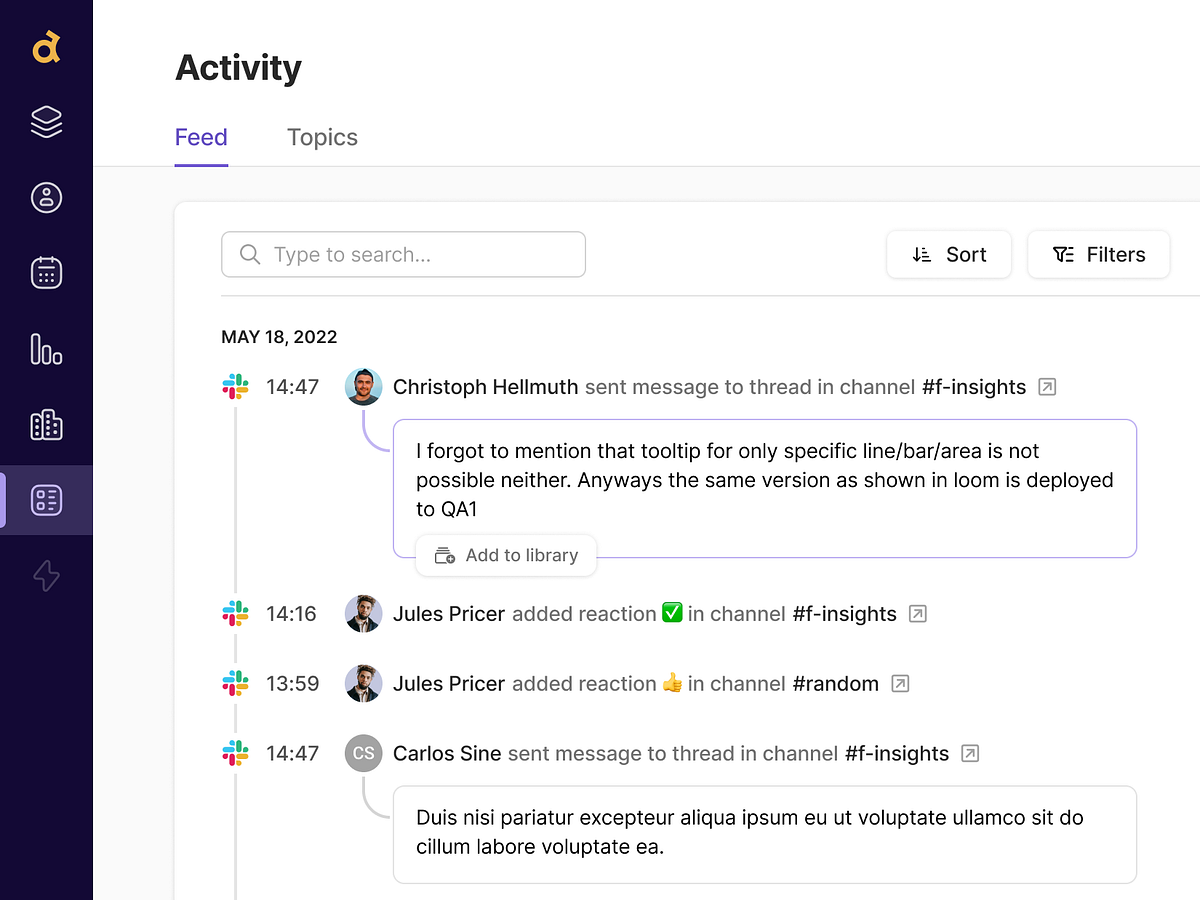
Task: Click the orange app logo in sidebar
Action: (x=46, y=46)
